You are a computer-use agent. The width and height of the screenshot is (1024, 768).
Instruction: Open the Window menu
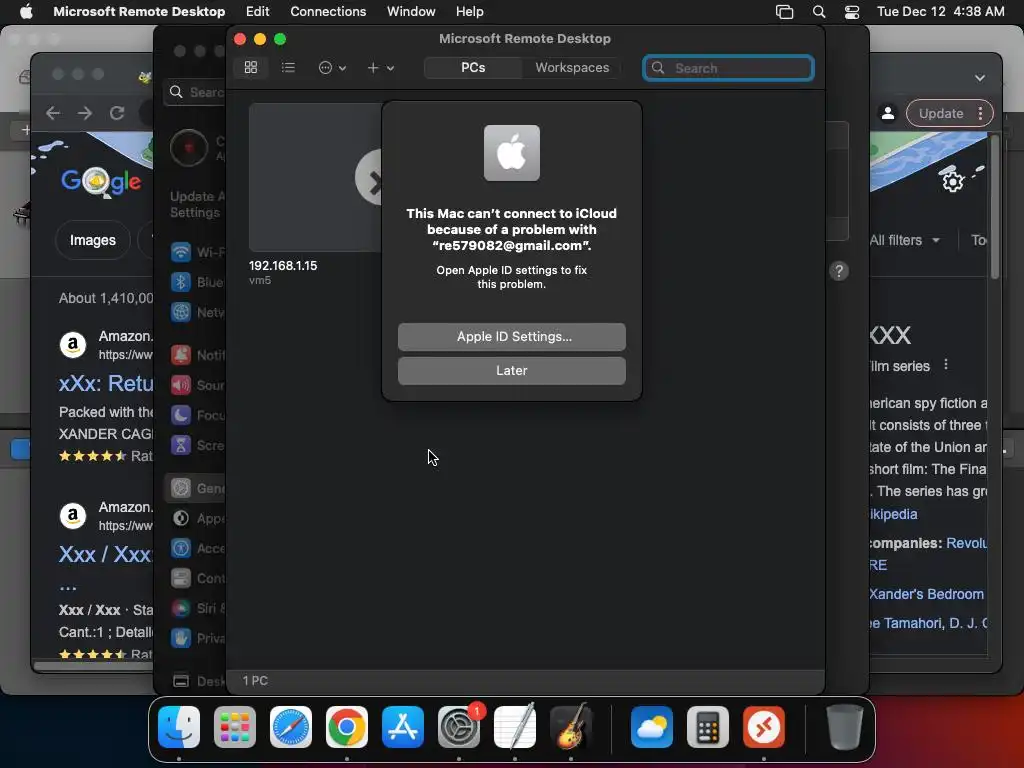click(411, 11)
